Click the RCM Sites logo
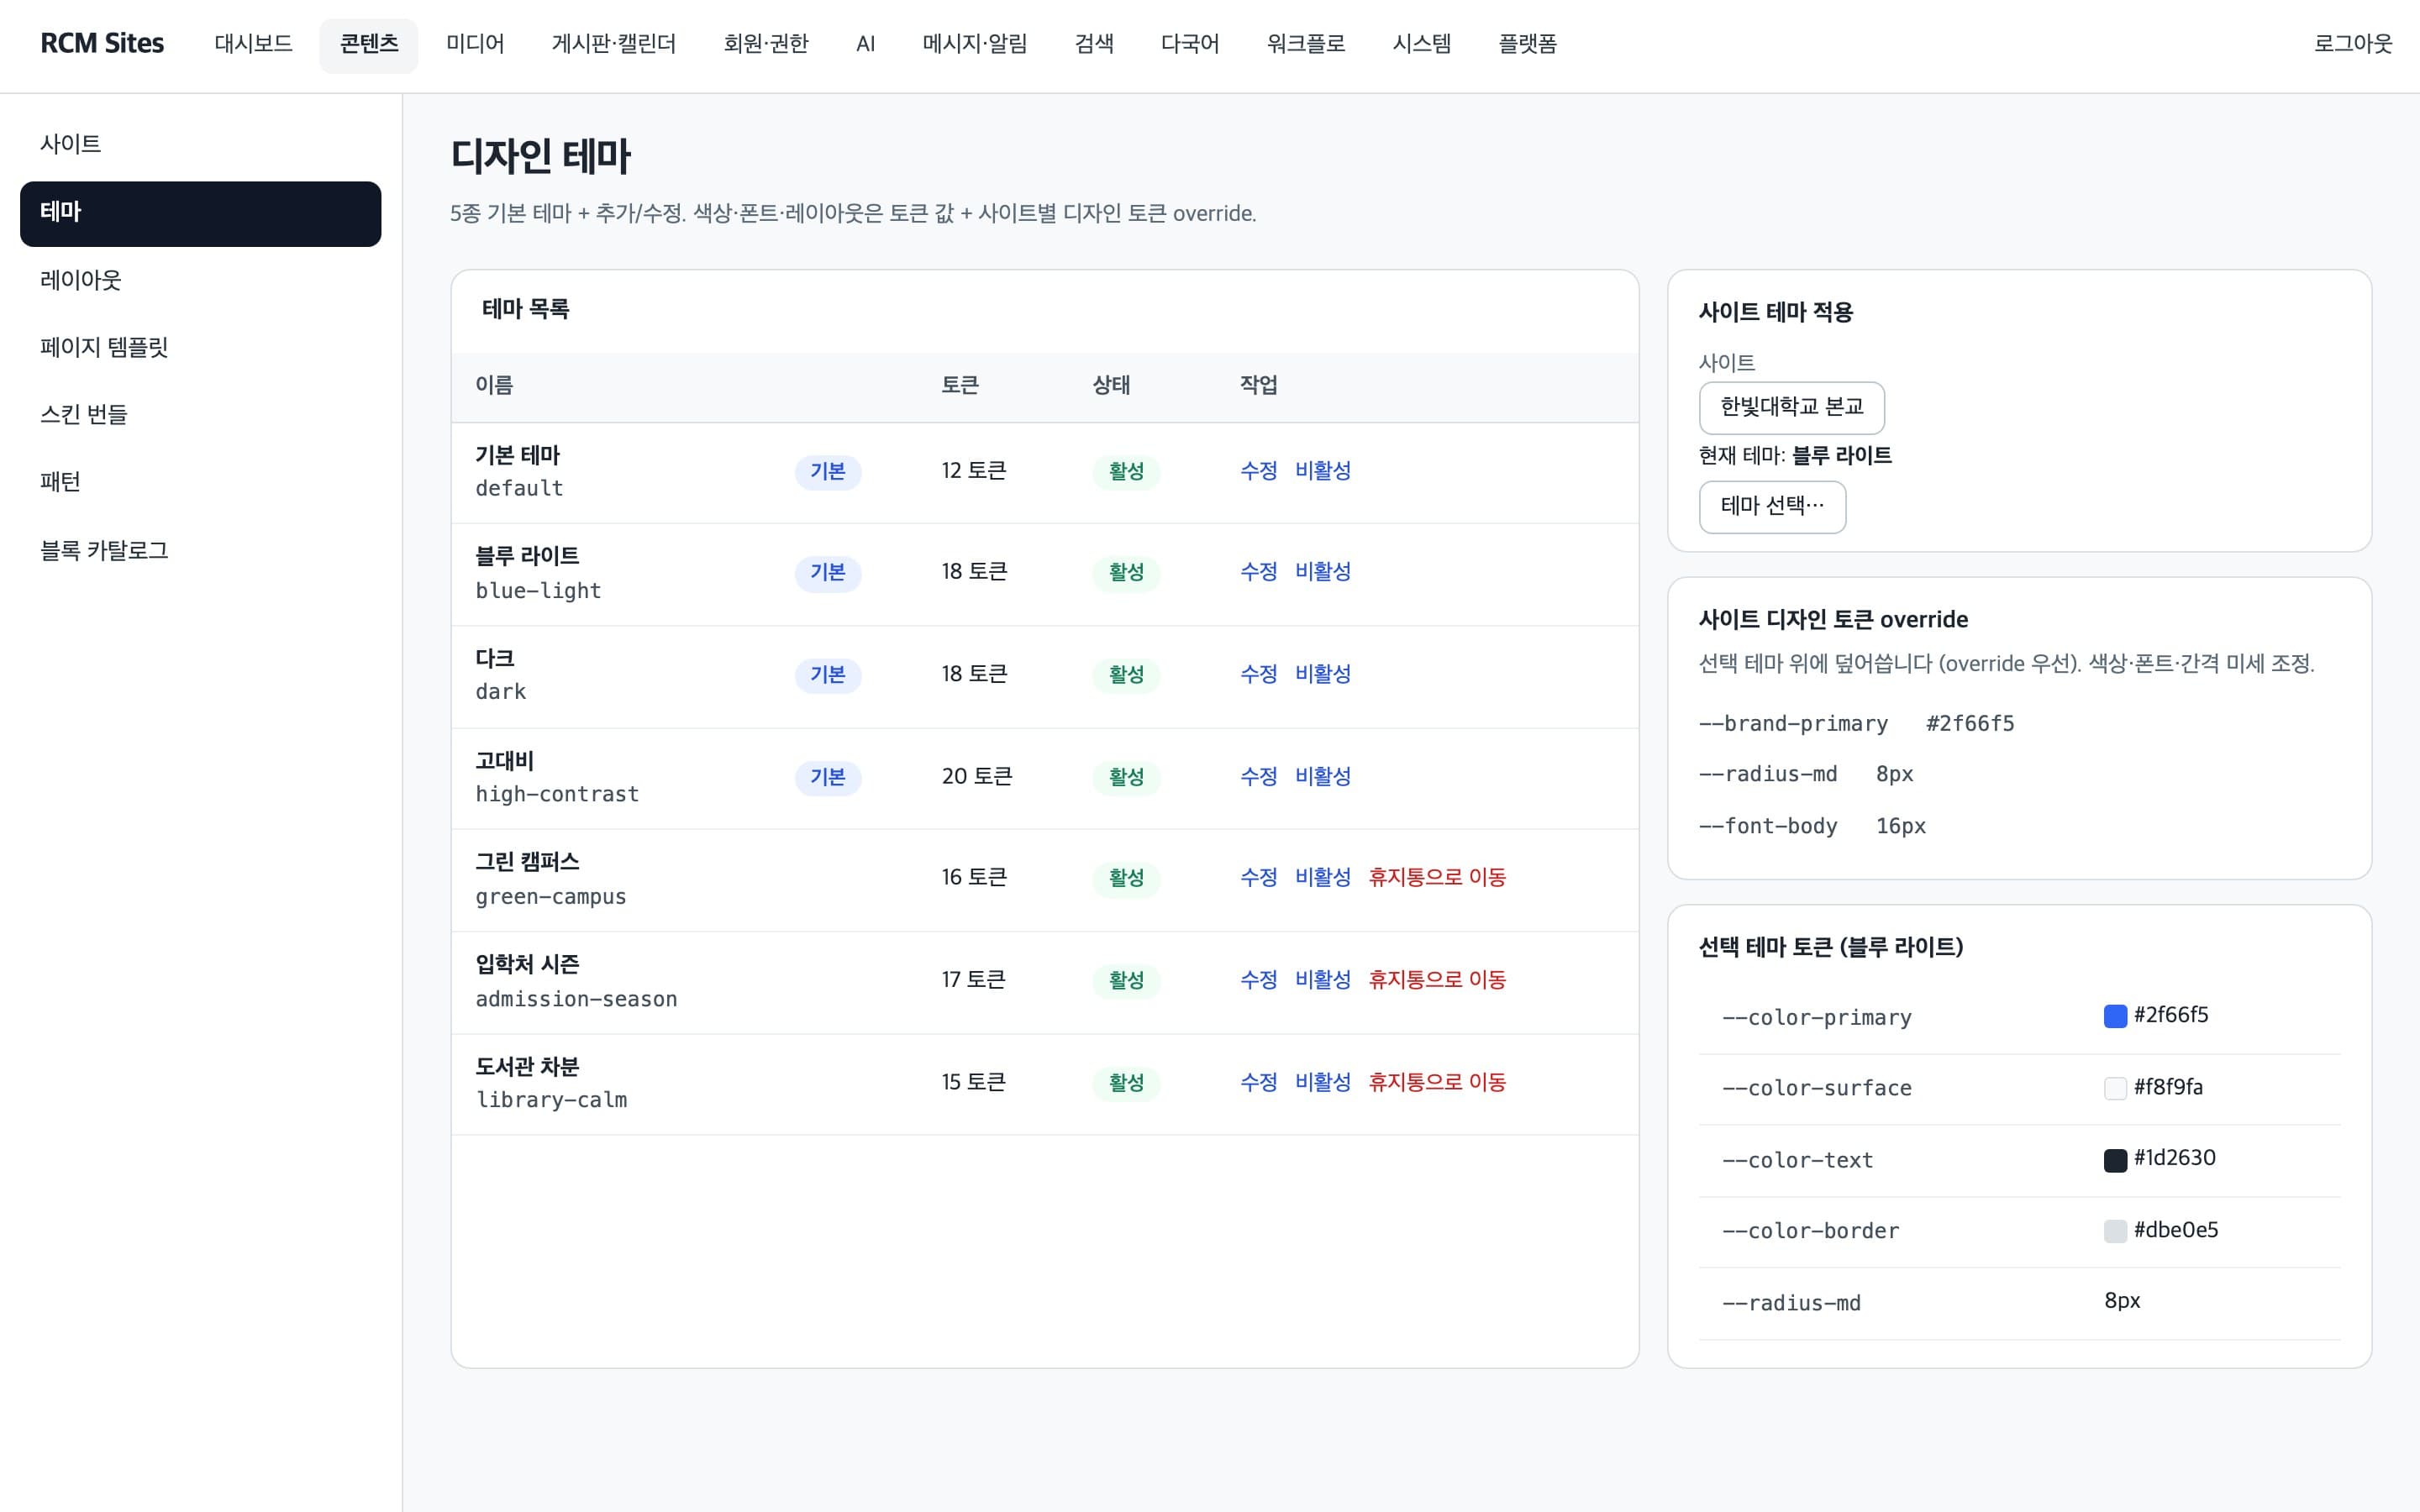The height and width of the screenshot is (1512, 2420). tap(102, 44)
